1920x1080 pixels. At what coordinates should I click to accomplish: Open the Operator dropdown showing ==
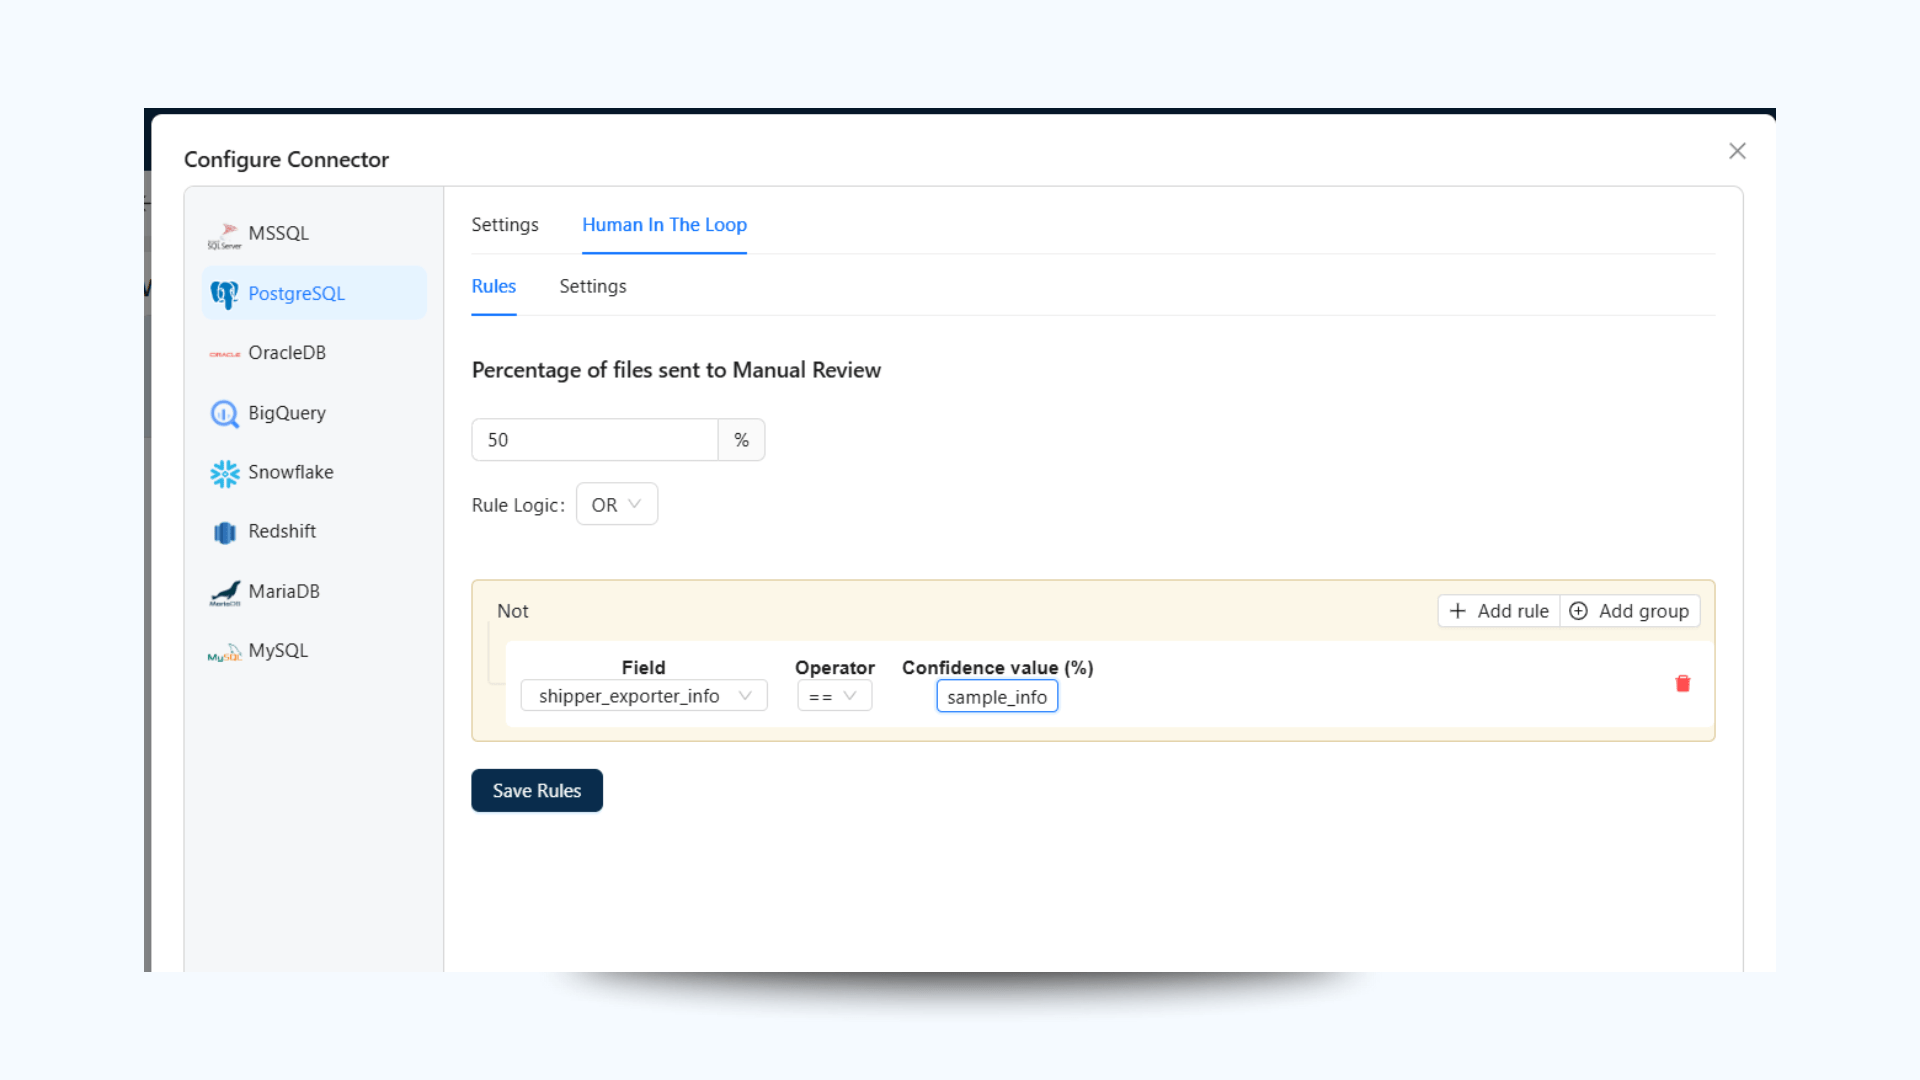coord(833,695)
